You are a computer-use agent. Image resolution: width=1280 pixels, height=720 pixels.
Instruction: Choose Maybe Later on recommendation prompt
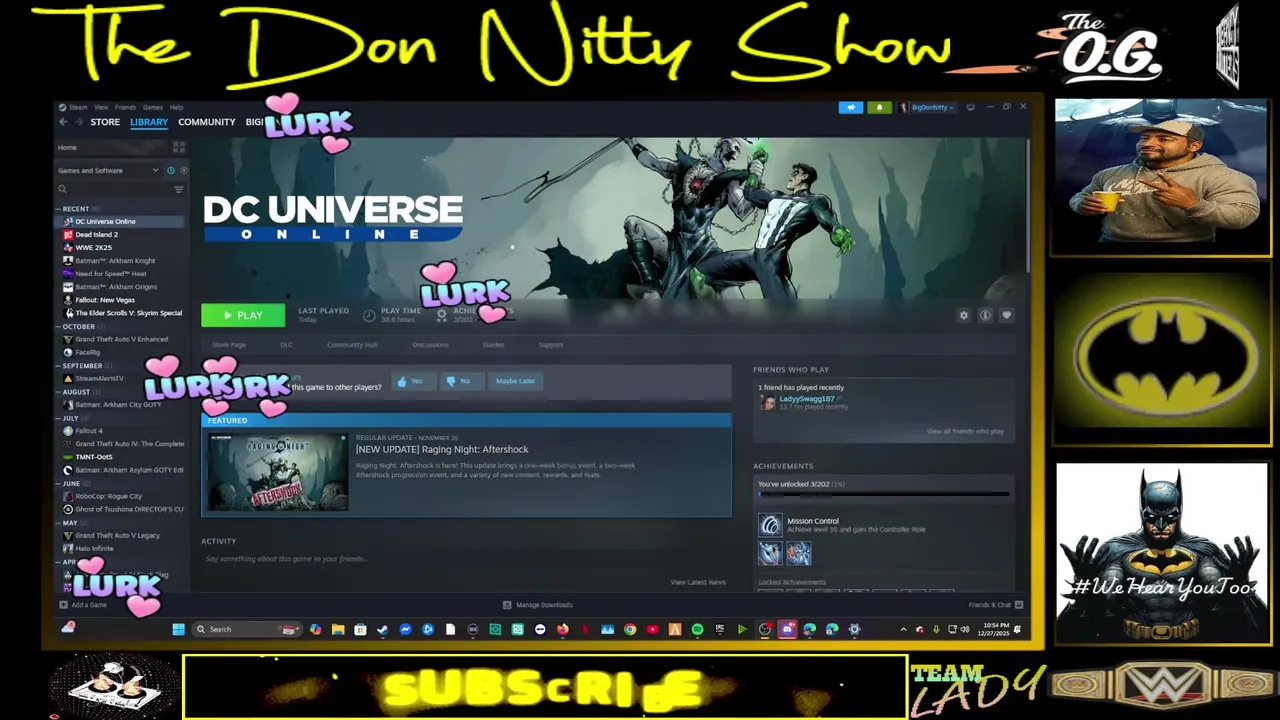coord(515,381)
